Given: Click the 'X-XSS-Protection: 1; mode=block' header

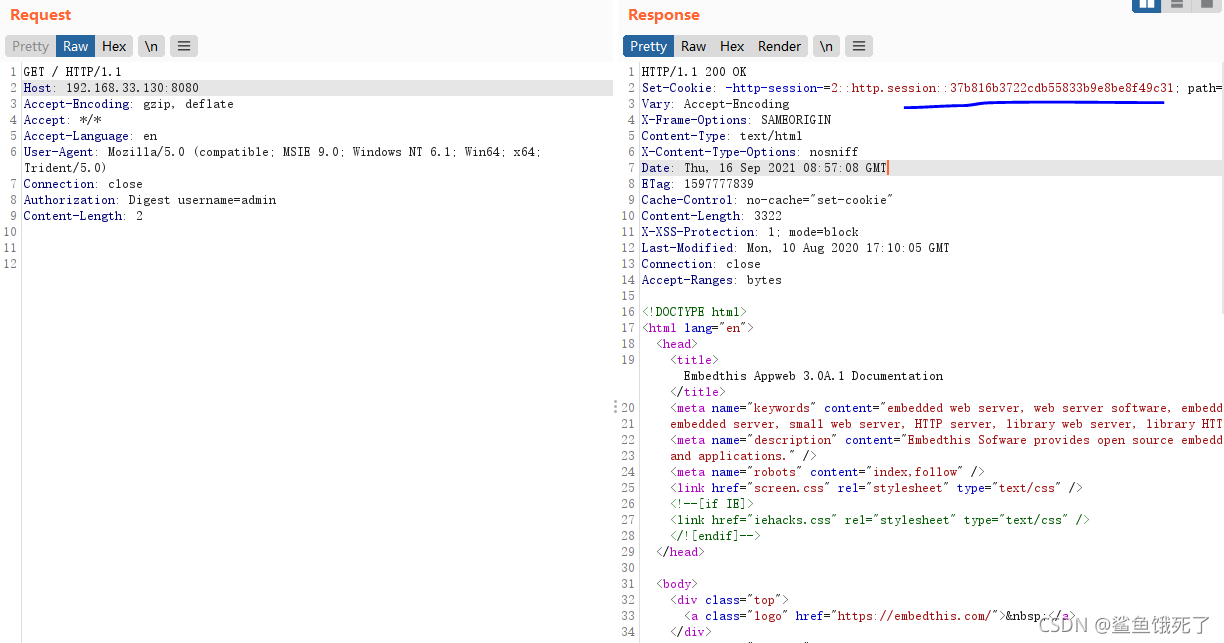Looking at the screenshot, I should (x=750, y=232).
